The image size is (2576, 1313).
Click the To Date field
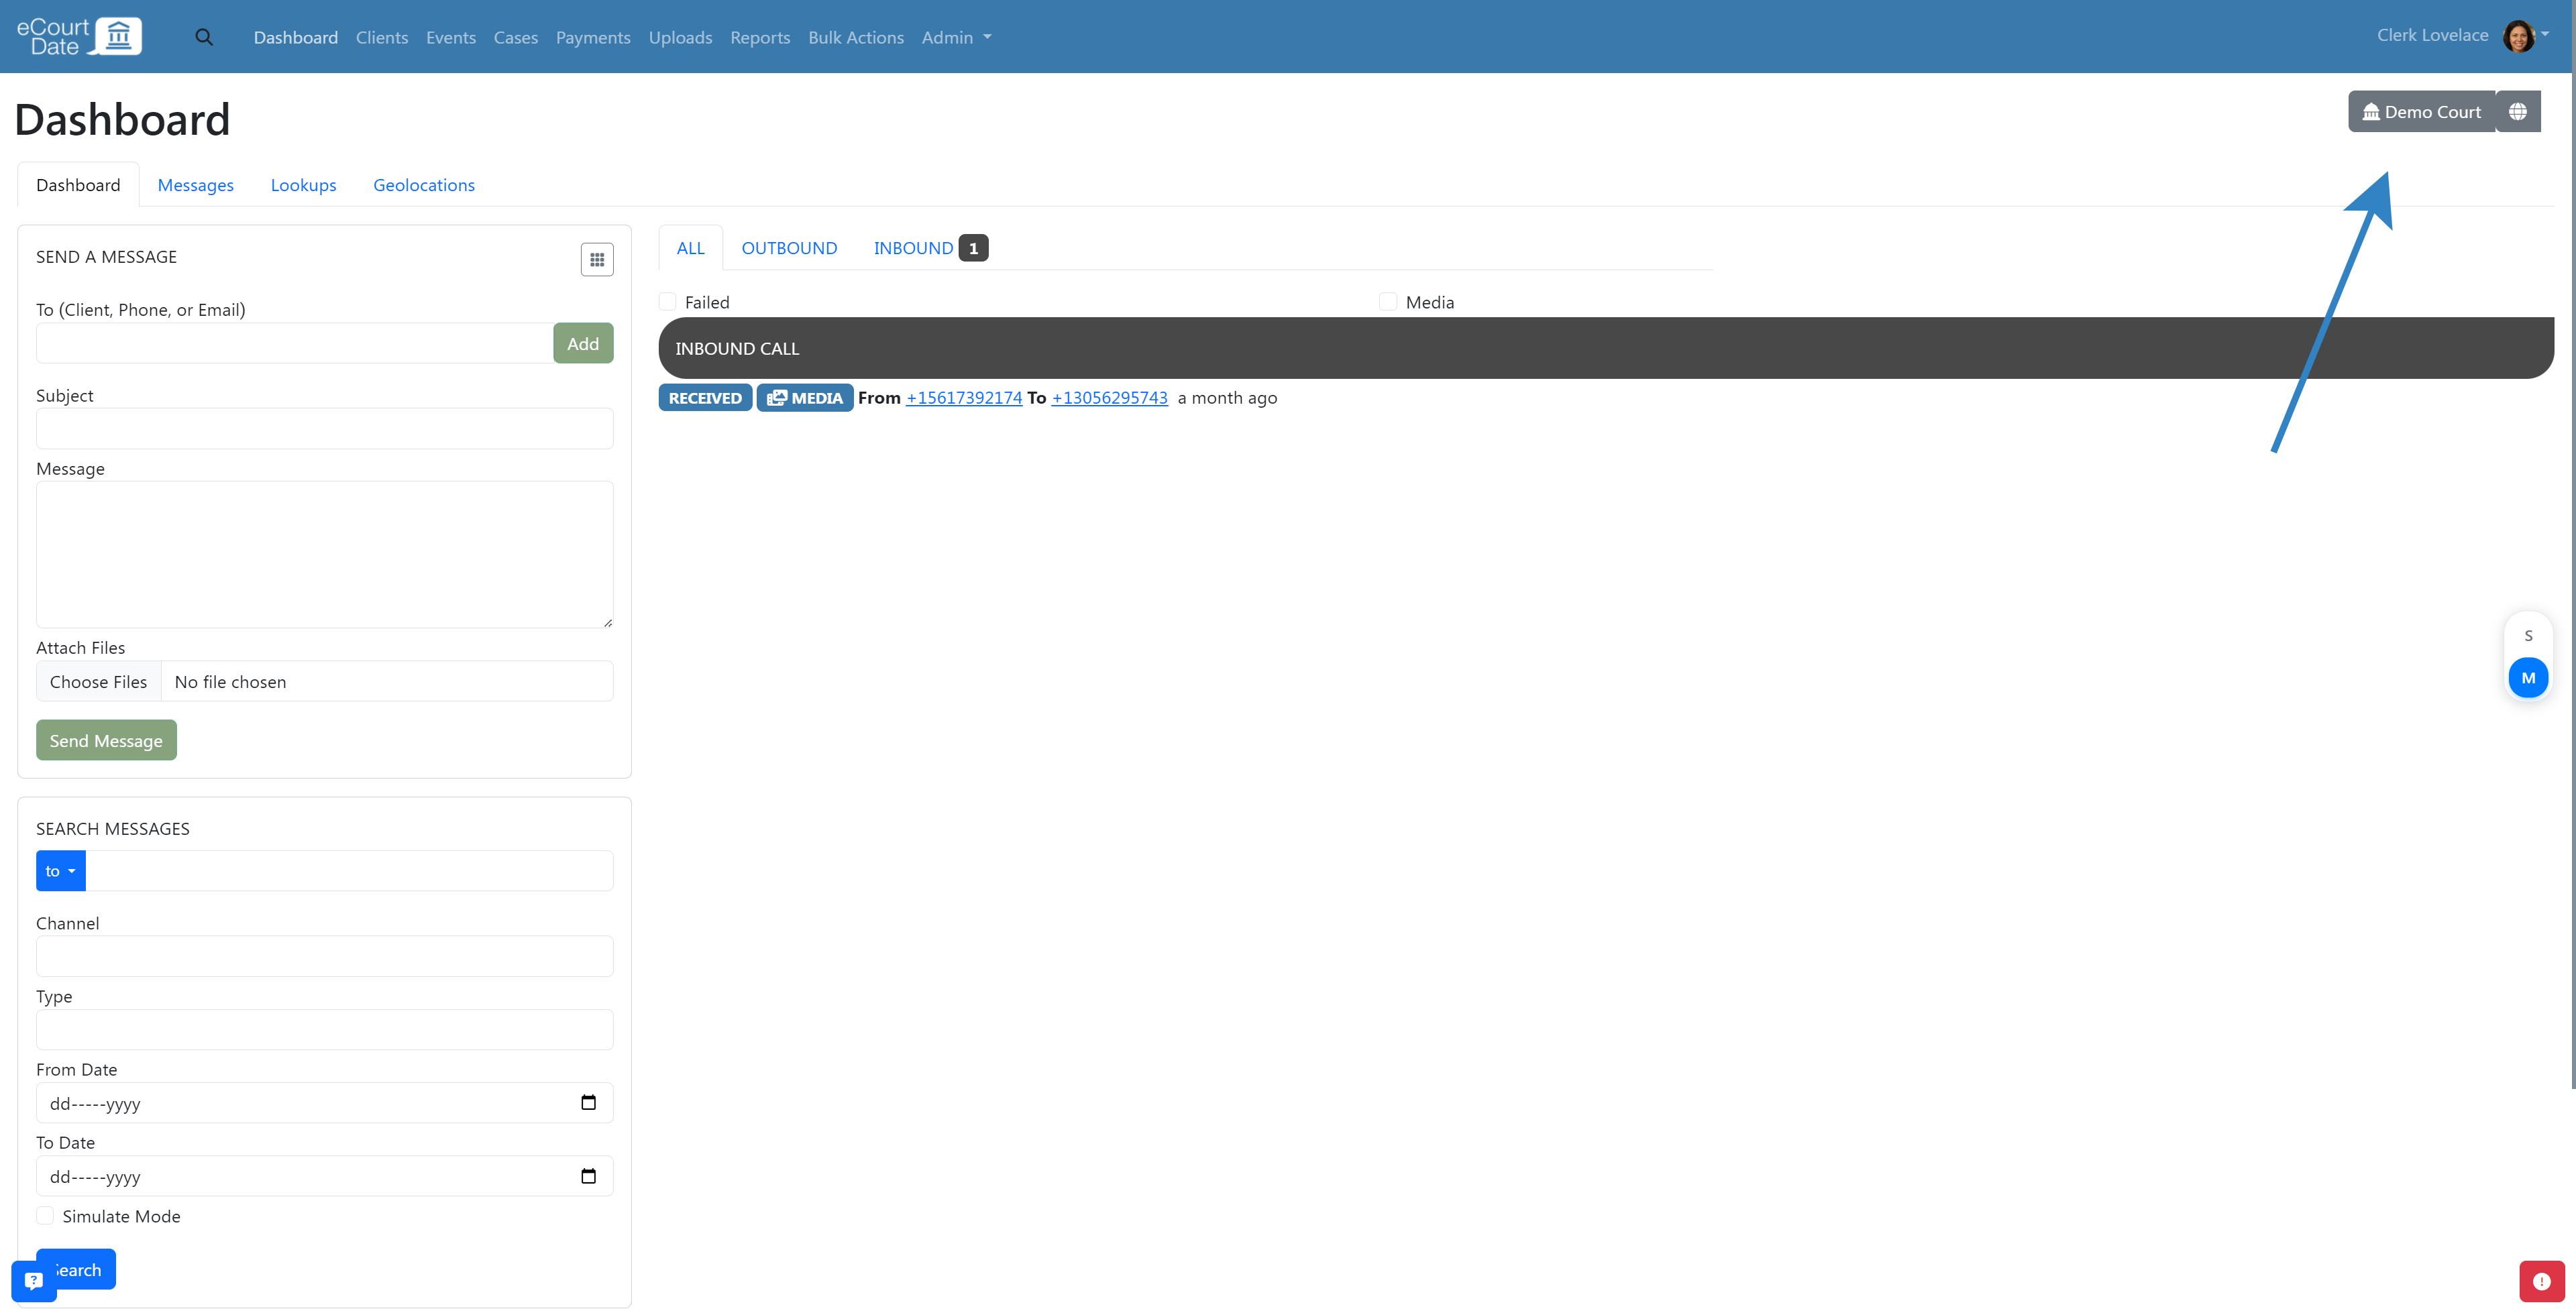[324, 1175]
